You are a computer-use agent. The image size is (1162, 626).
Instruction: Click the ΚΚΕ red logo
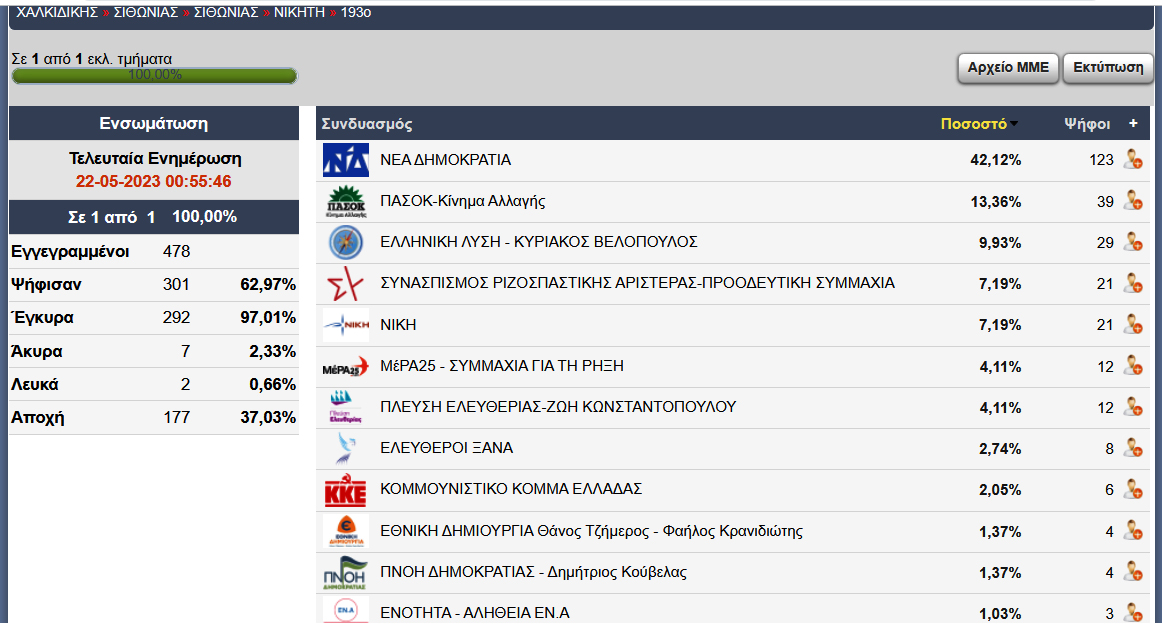345,490
